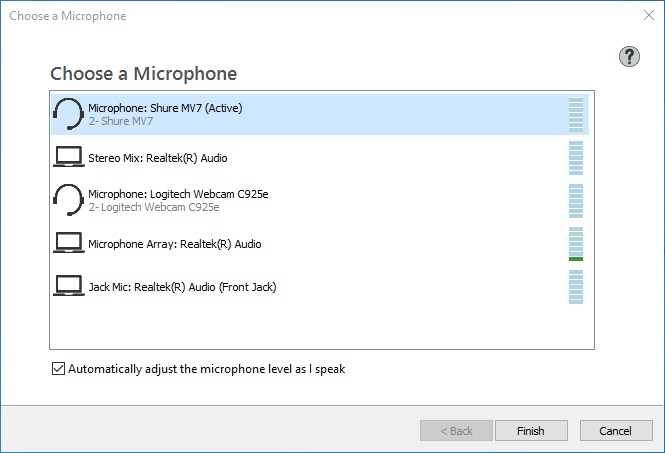Image resolution: width=665 pixels, height=453 pixels.
Task: Click the level meter for Stereo Mix
Action: (576, 158)
